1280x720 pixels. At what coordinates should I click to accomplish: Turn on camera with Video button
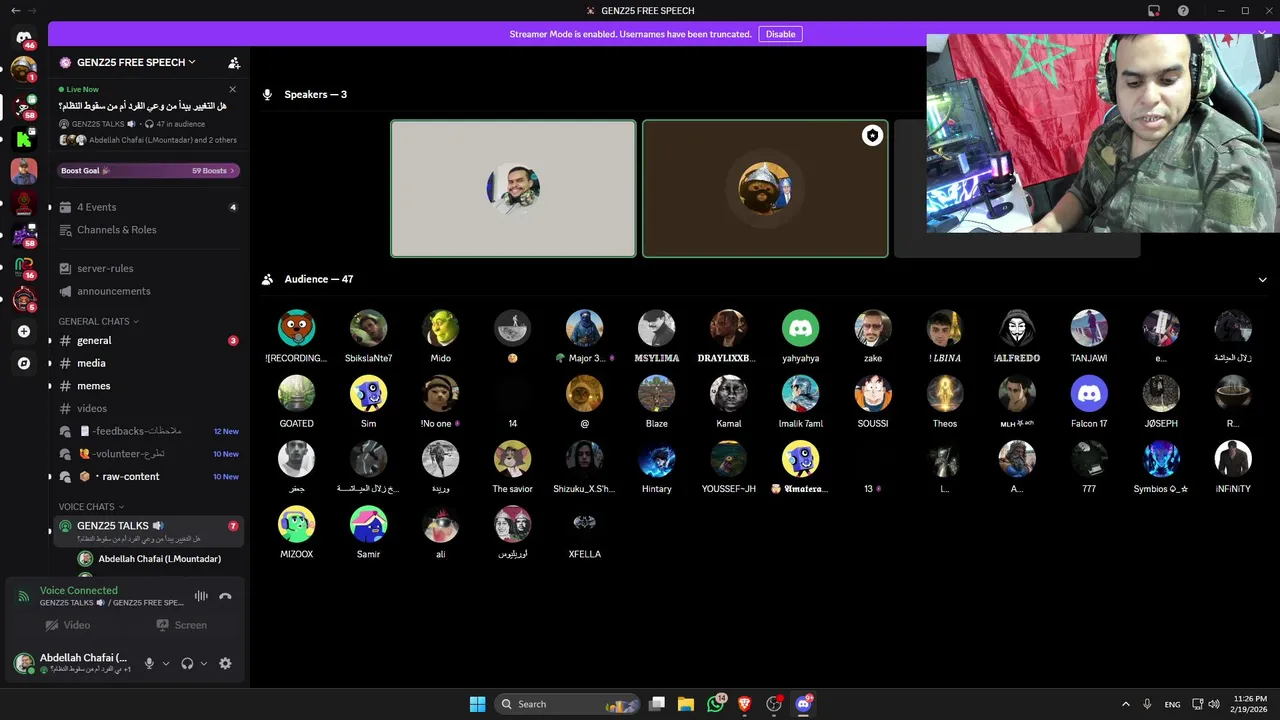[68, 625]
